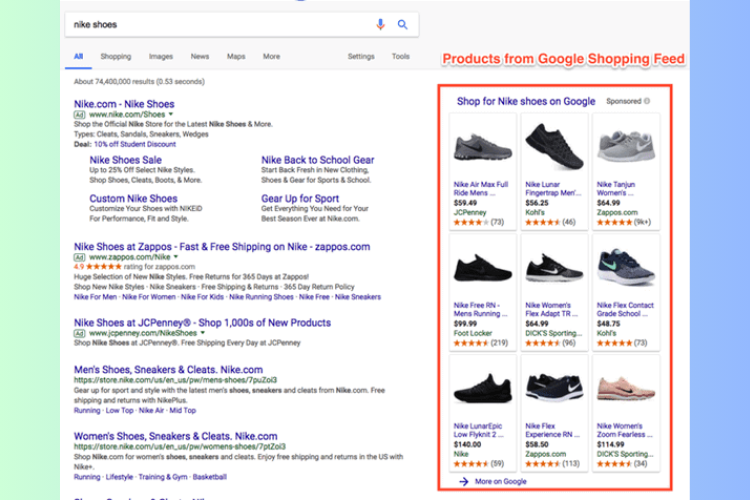The image size is (750, 500).
Task: Click the Mid Top link
Action: pyautogui.click(x=183, y=411)
